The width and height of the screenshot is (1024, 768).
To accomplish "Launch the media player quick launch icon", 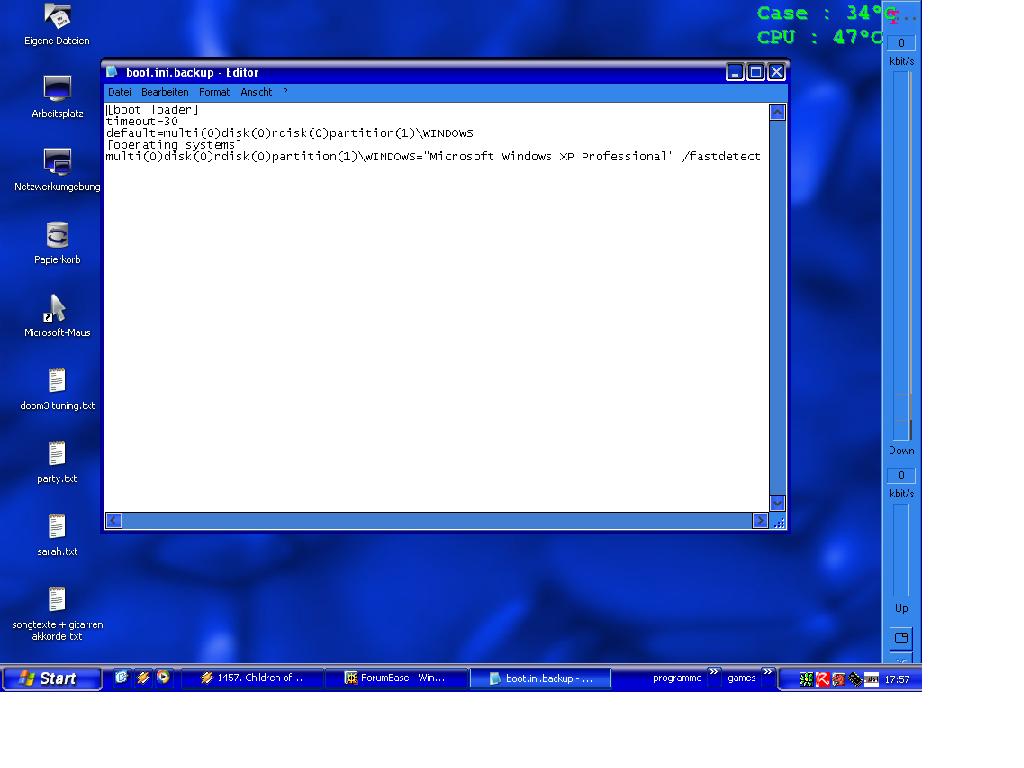I will tap(163, 677).
